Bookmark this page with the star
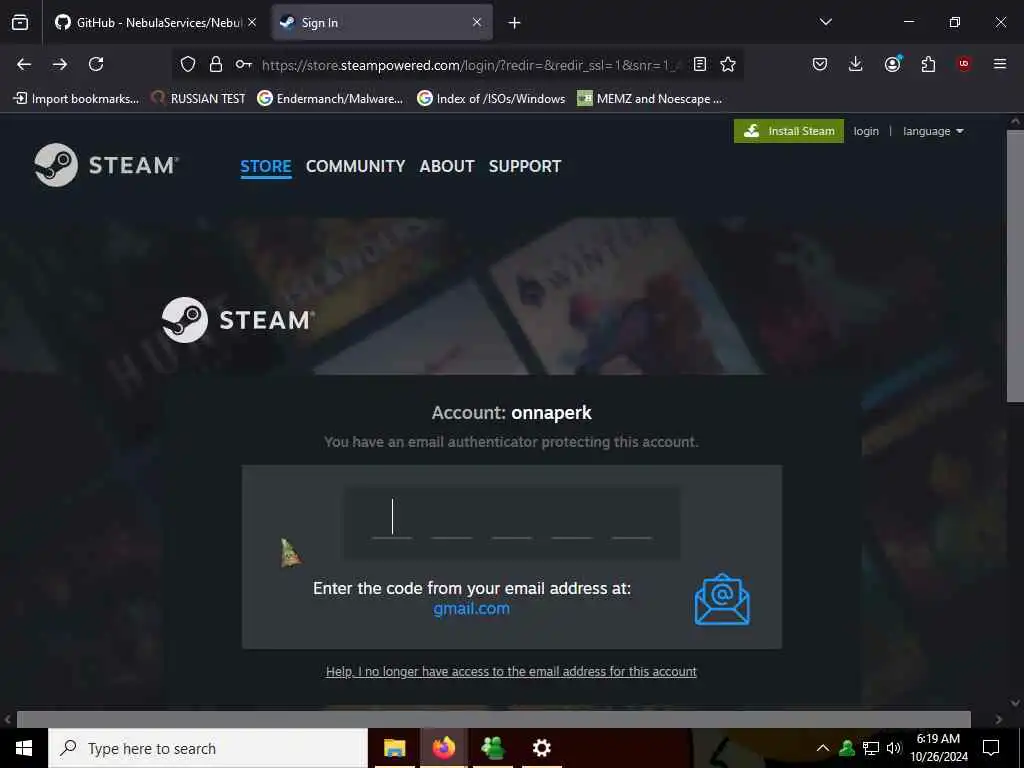 [x=728, y=64]
